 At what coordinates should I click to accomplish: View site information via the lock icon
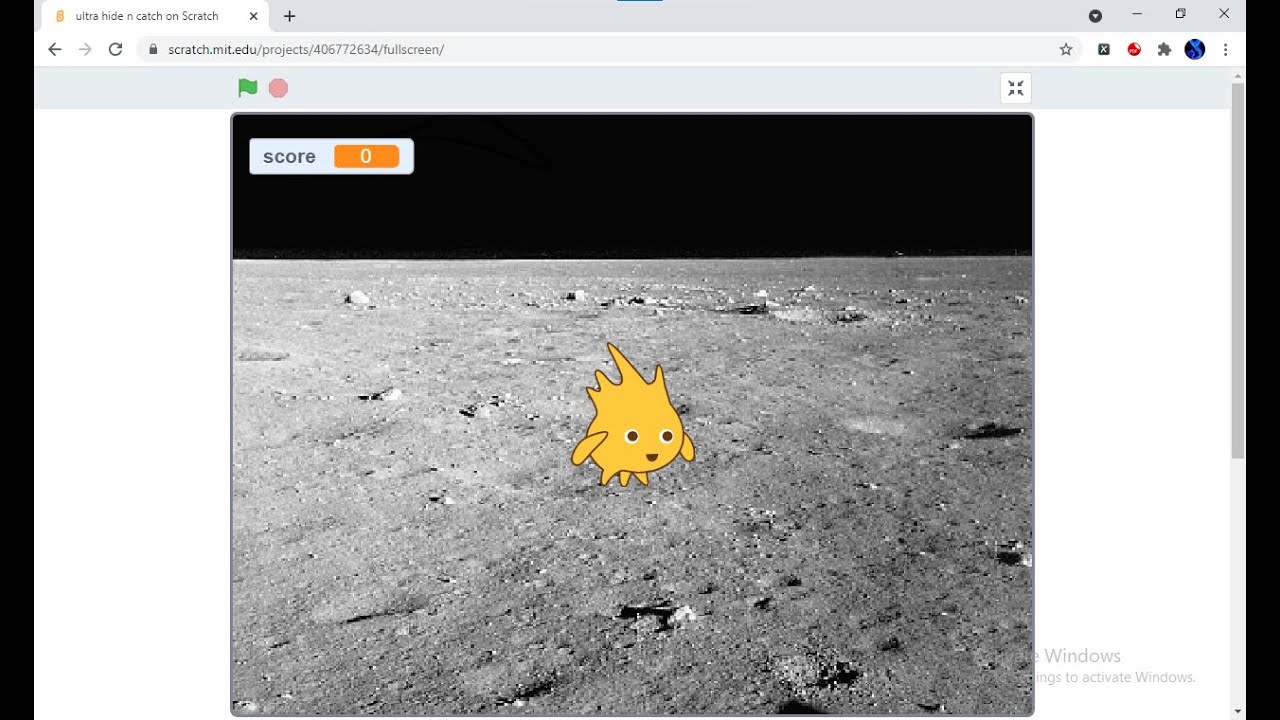coord(153,49)
